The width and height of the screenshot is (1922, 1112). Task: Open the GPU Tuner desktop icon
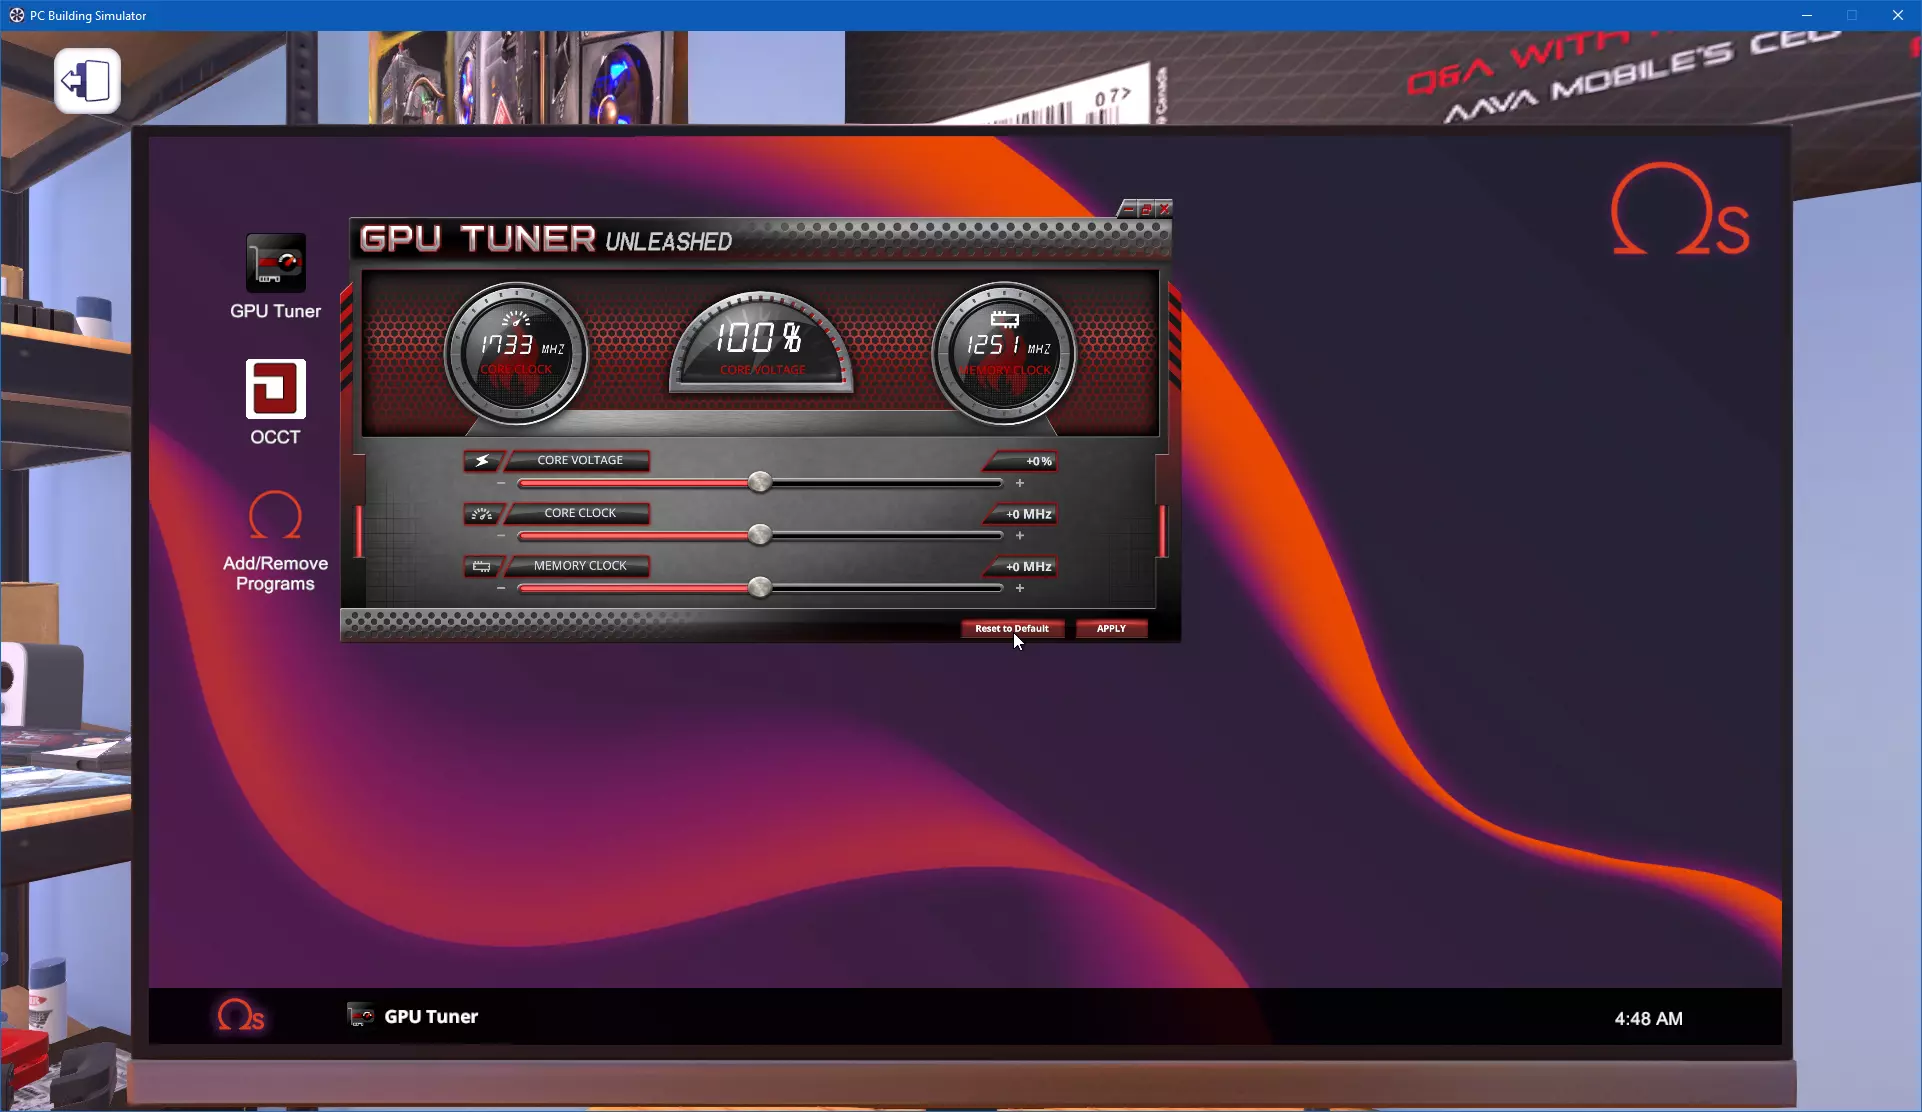click(275, 264)
